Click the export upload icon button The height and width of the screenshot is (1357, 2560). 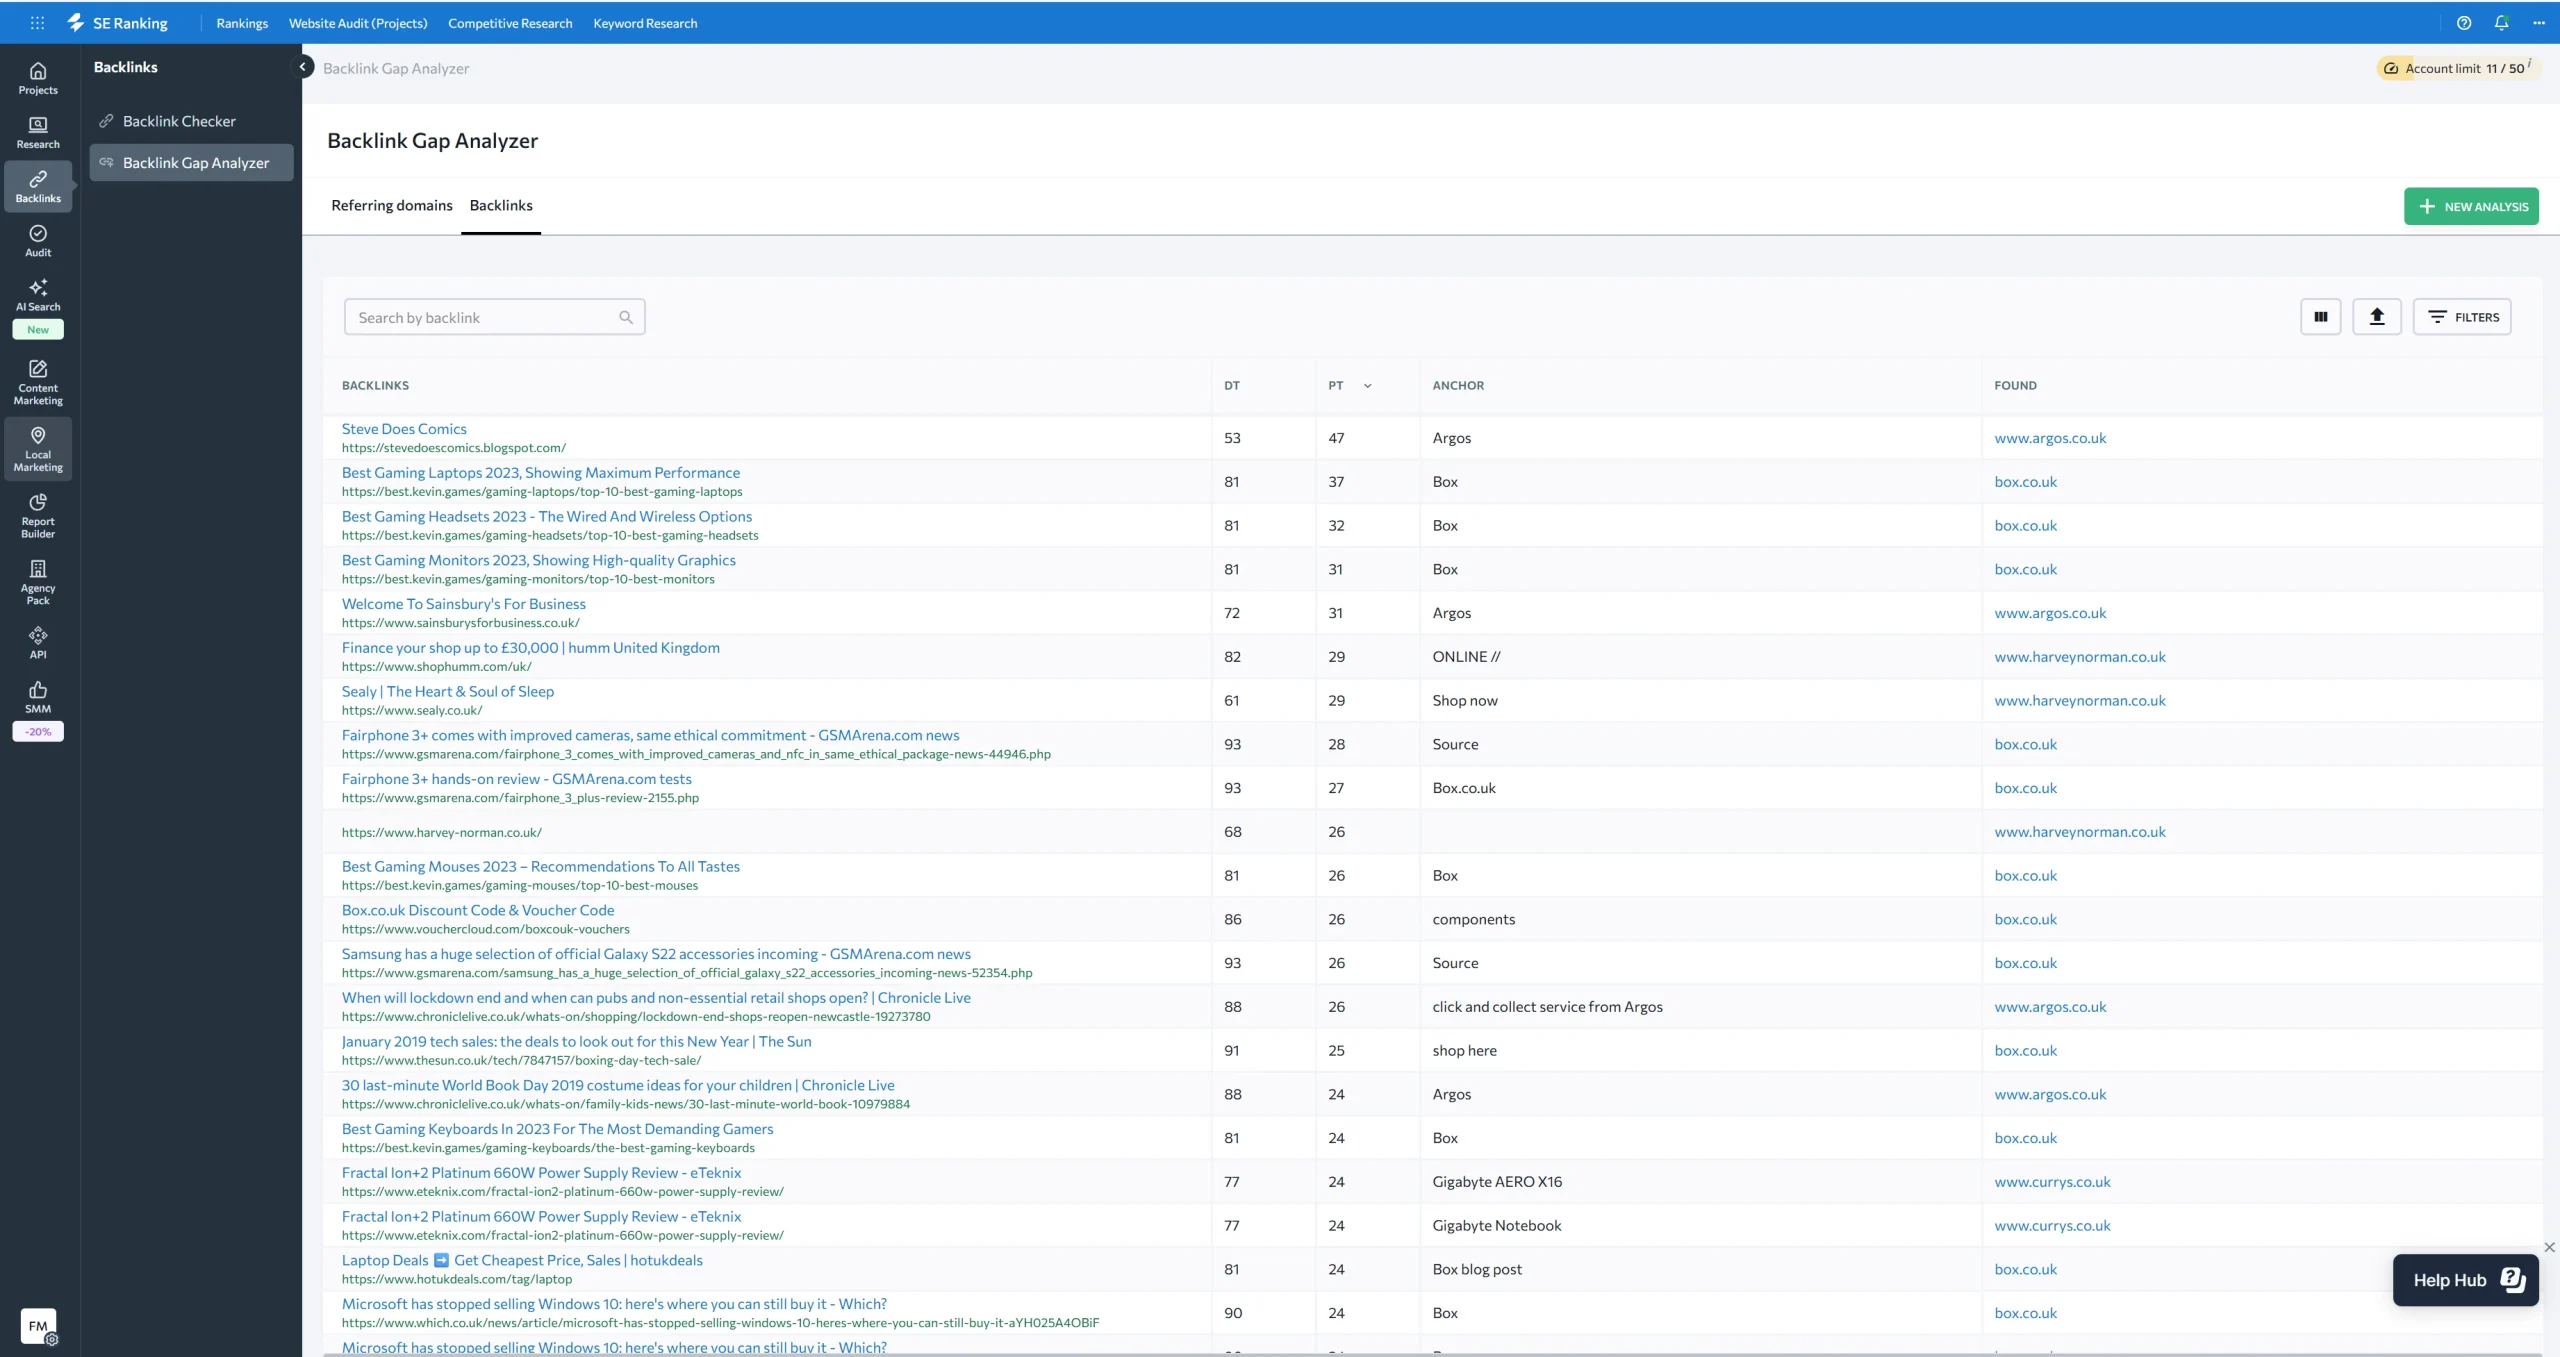(2376, 317)
